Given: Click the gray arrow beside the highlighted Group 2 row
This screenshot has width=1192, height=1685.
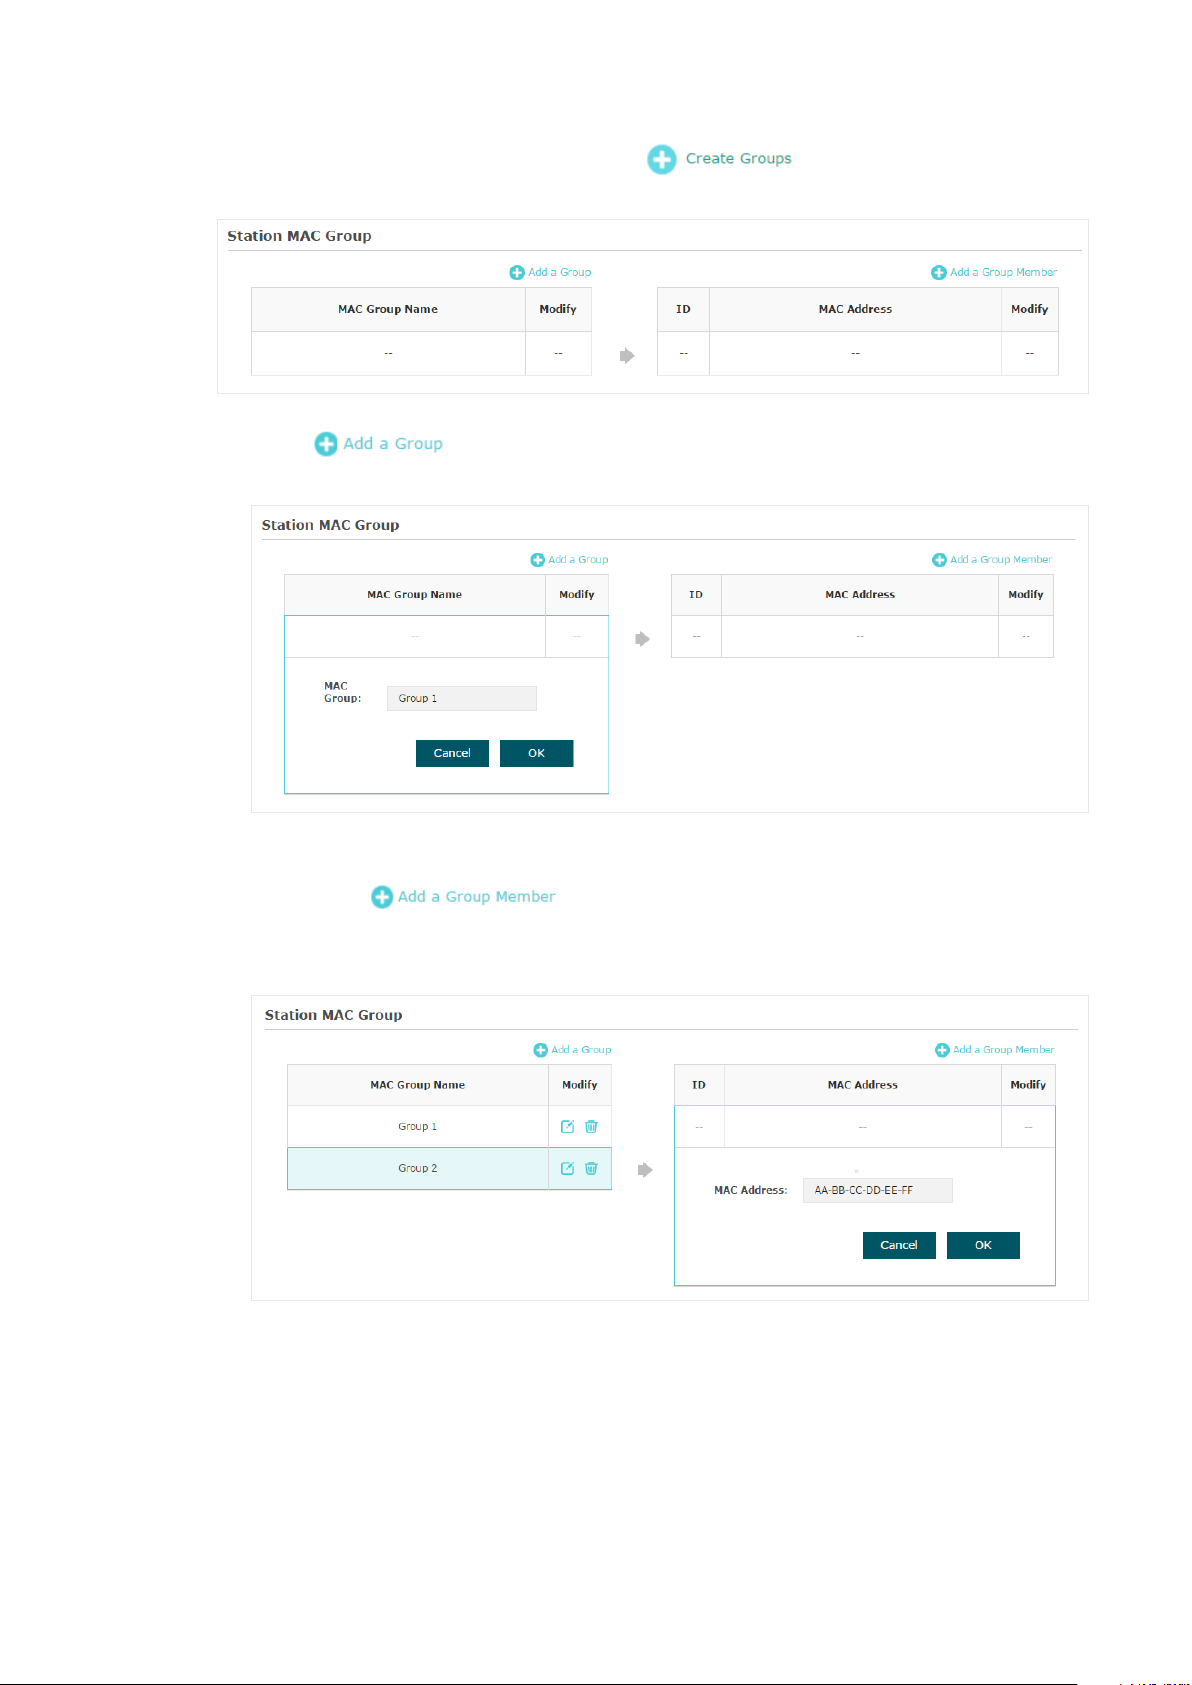Looking at the screenshot, I should [645, 1169].
